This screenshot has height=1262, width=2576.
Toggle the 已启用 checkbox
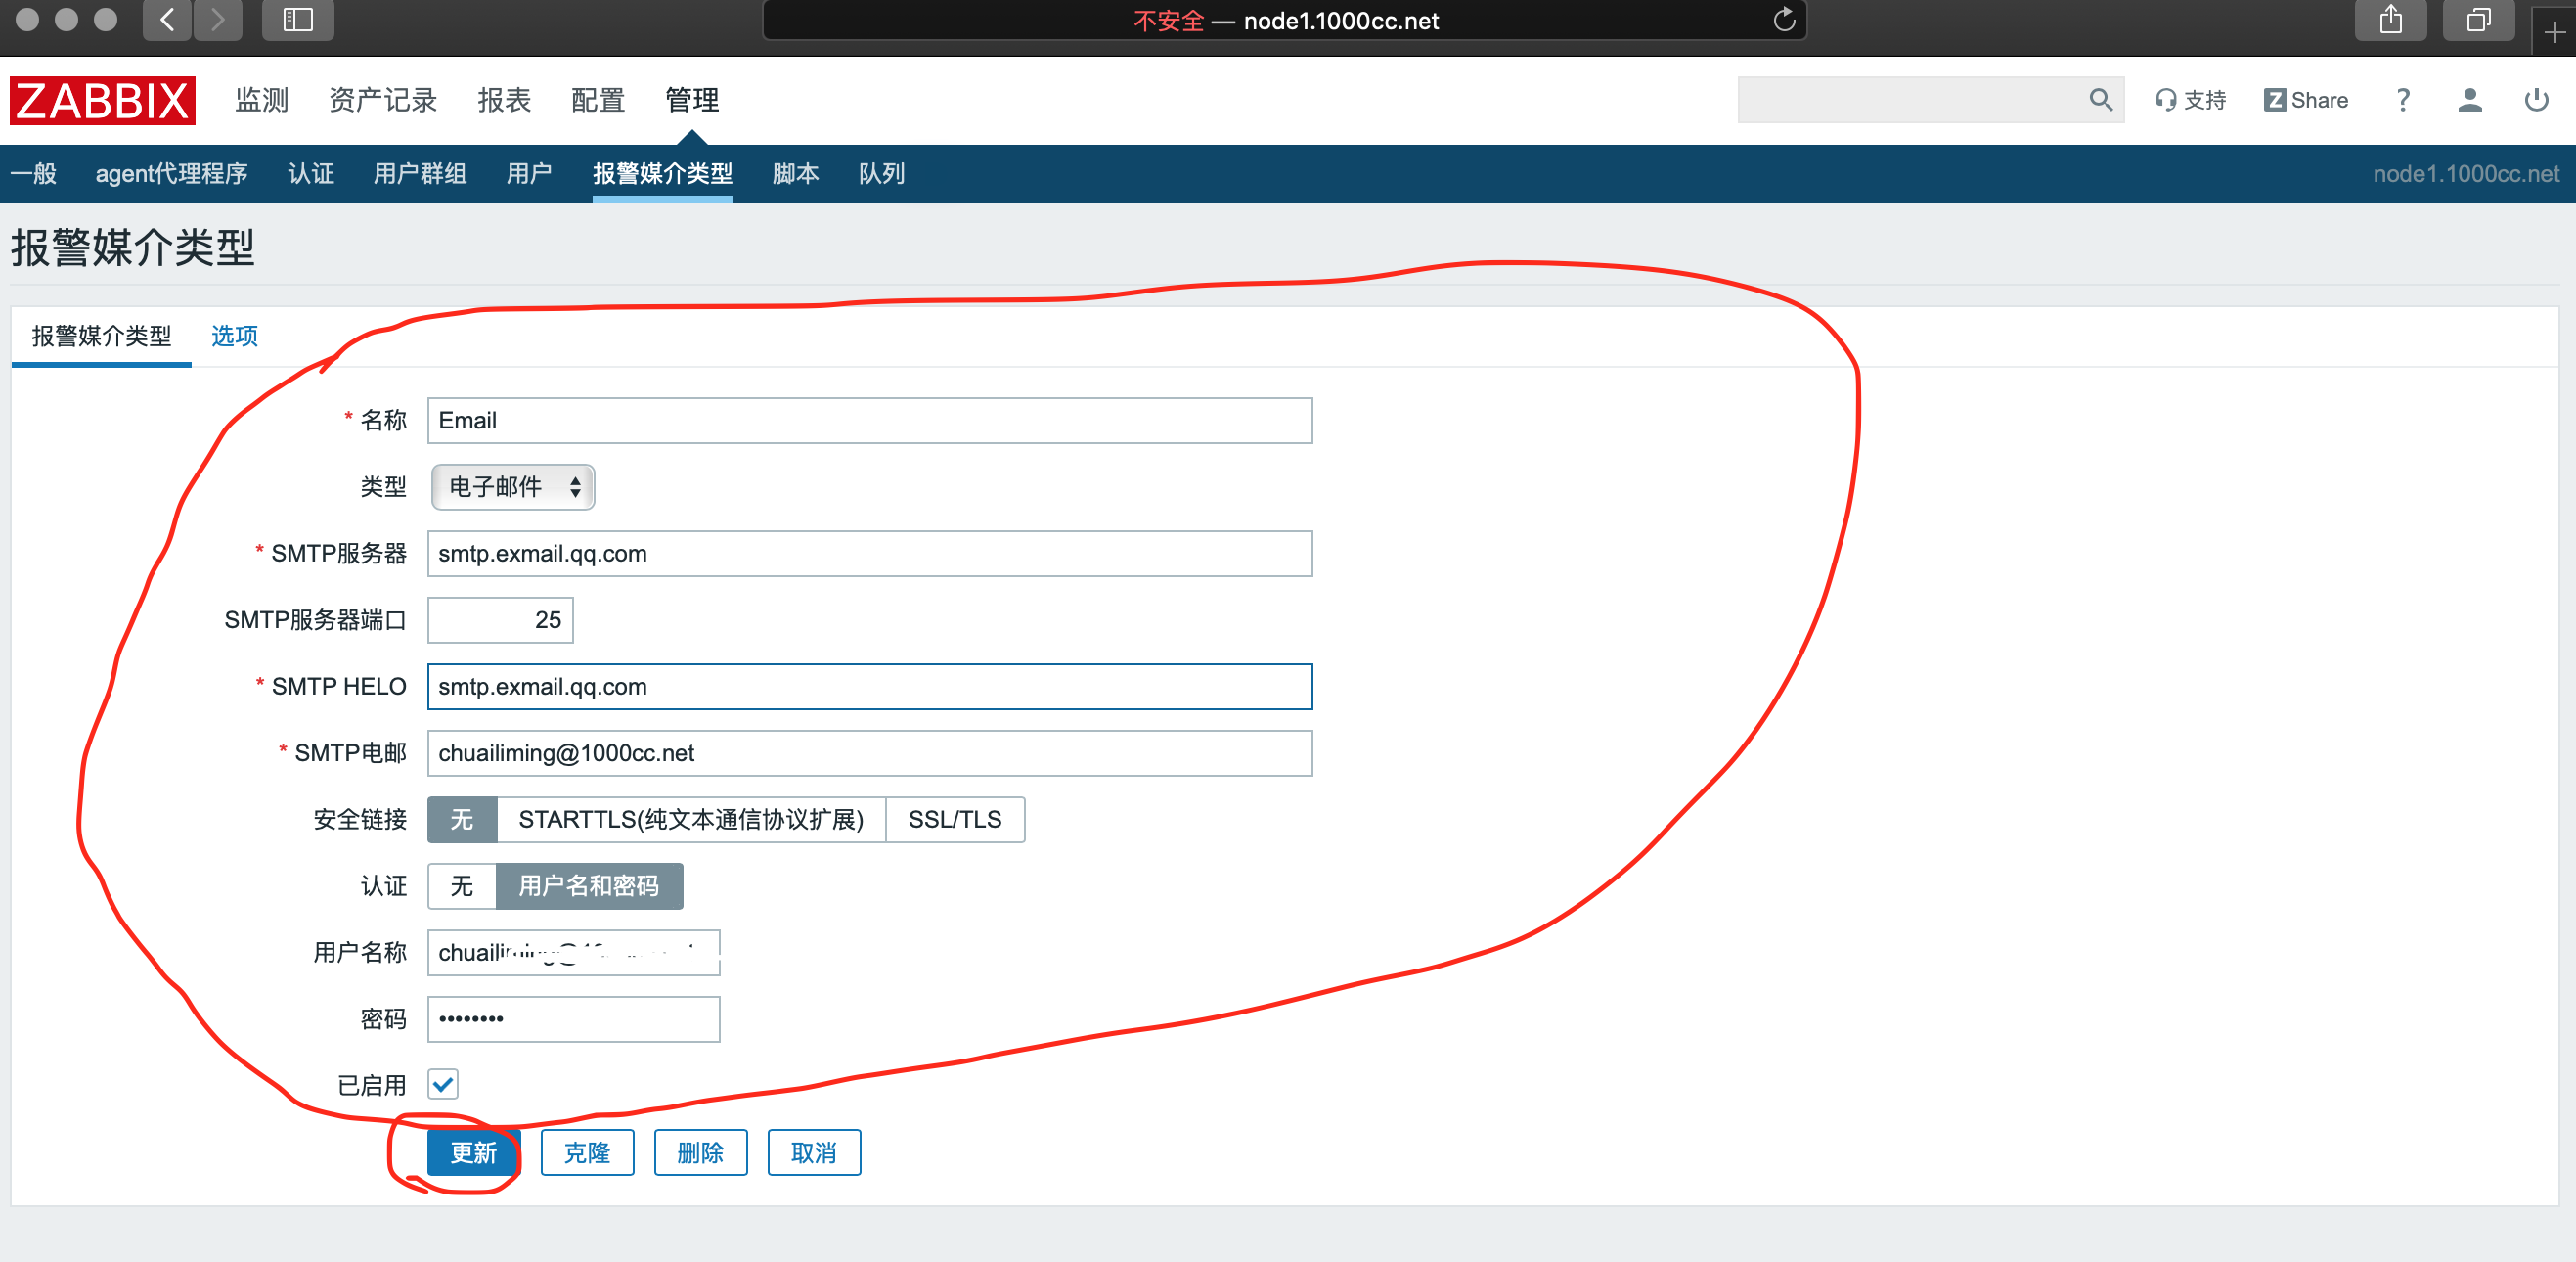[x=443, y=1084]
